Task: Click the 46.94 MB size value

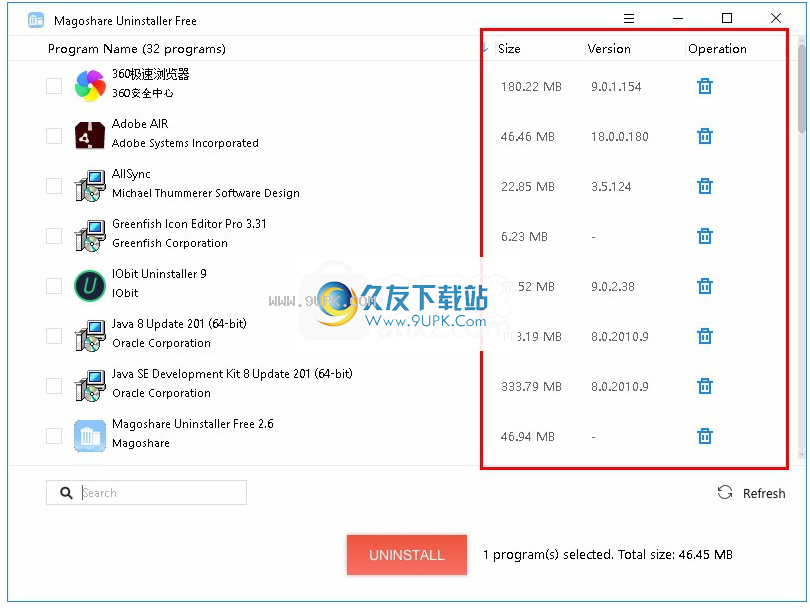Action: 527,436
